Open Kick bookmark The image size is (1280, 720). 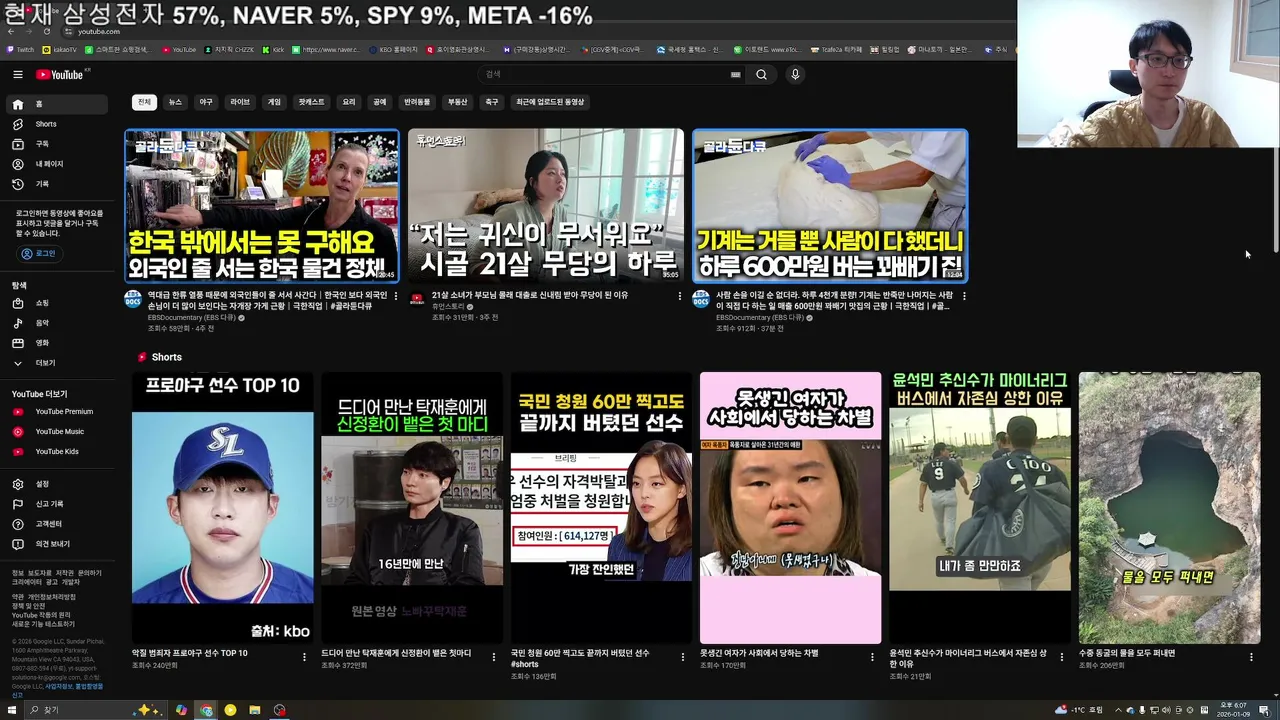pyautogui.click(x=273, y=49)
